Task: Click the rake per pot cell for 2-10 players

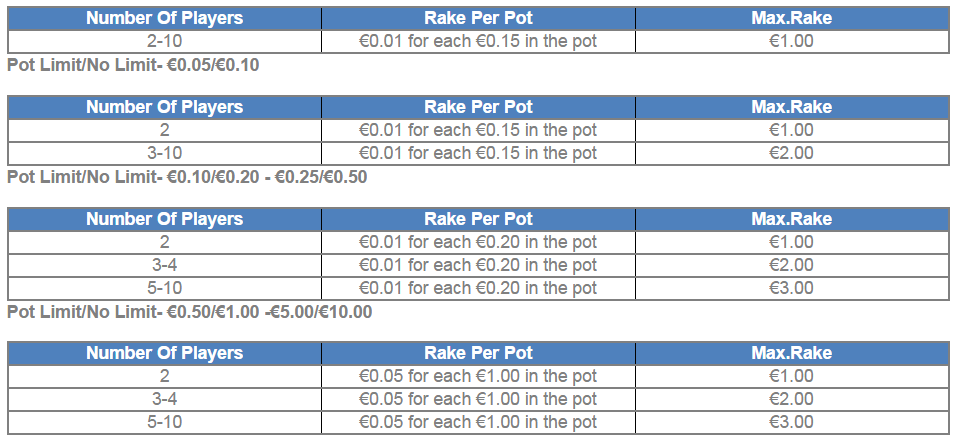Action: [478, 42]
